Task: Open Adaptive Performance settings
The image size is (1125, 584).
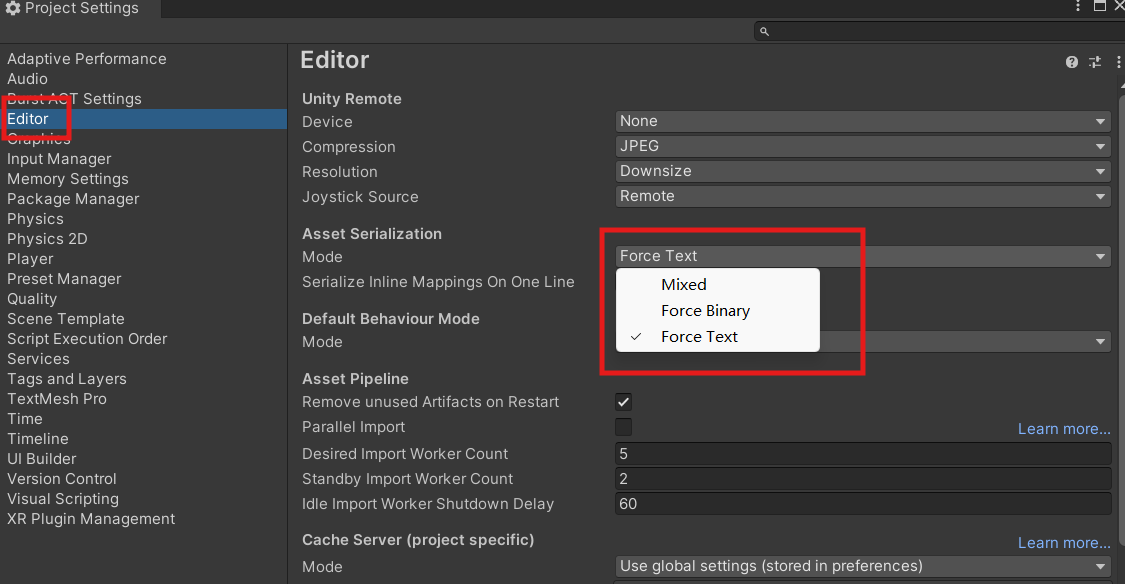Action: (87, 59)
